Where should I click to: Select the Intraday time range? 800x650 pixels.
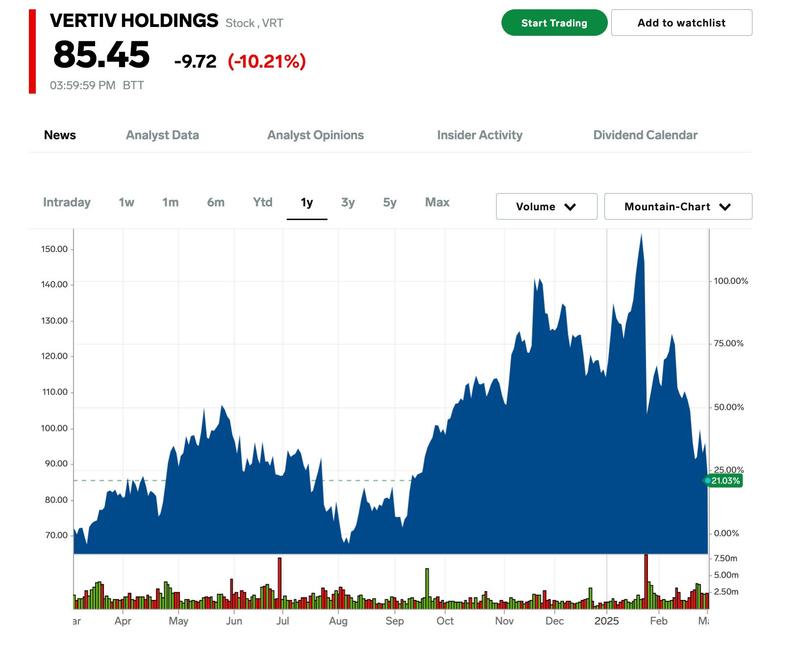click(x=67, y=202)
